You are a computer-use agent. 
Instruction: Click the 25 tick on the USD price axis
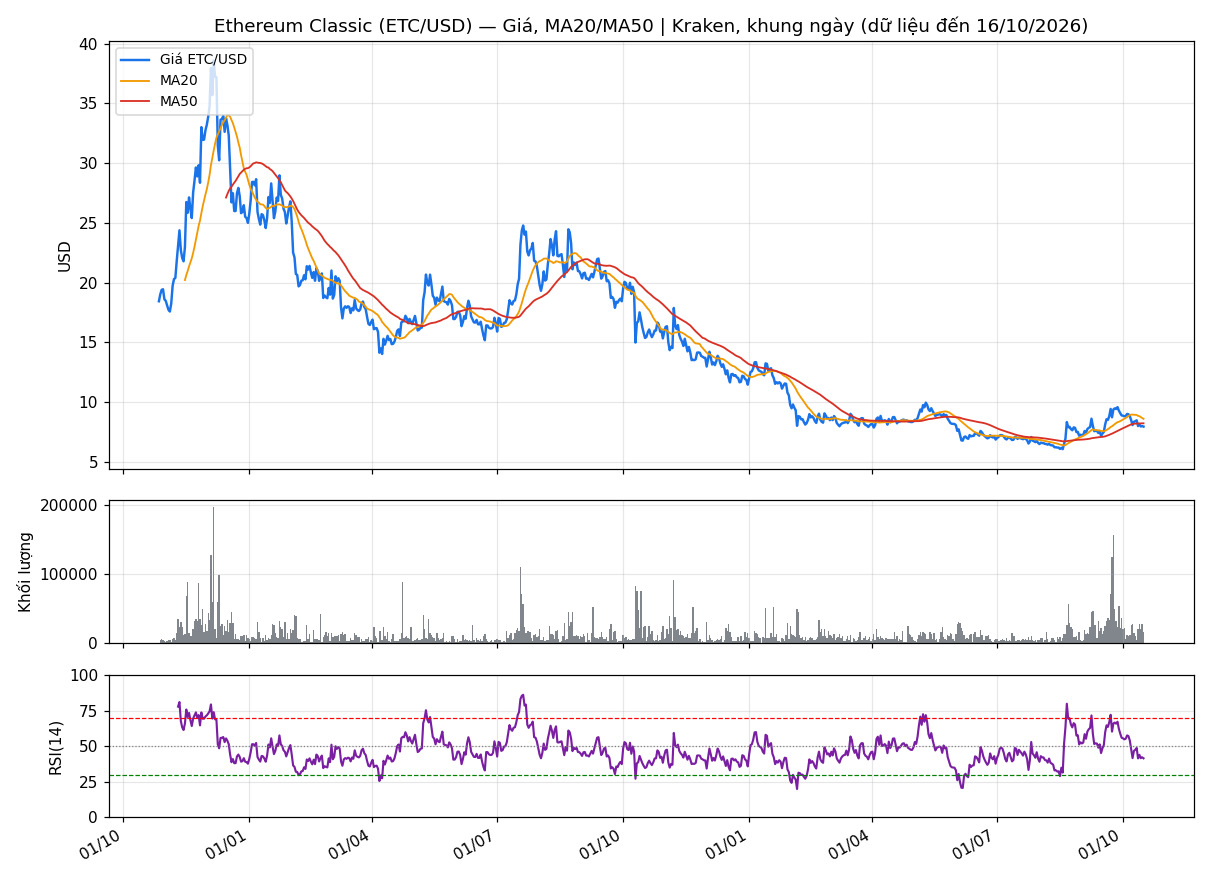(x=89, y=223)
